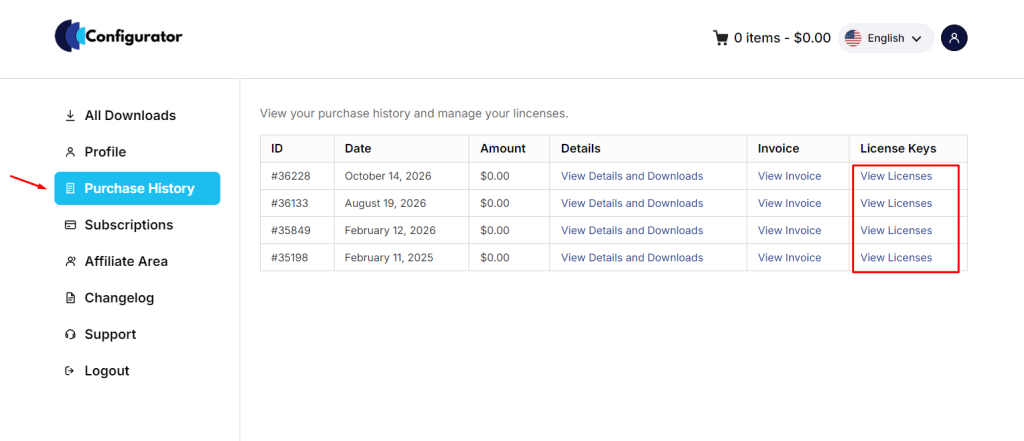The height and width of the screenshot is (441, 1024).
Task: Click the All Downloads download icon
Action: point(70,116)
